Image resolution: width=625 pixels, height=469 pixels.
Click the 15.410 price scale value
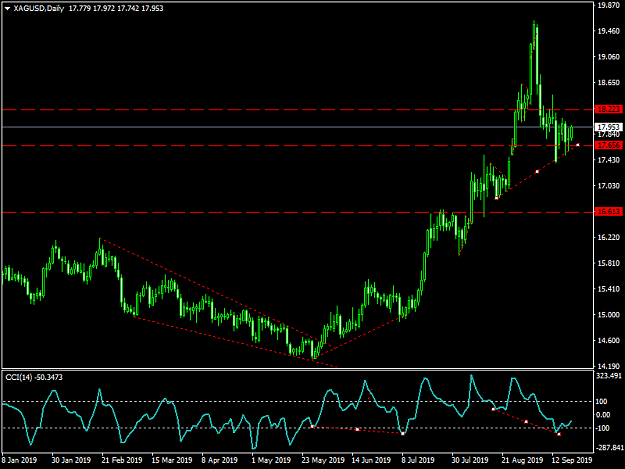[x=609, y=289]
